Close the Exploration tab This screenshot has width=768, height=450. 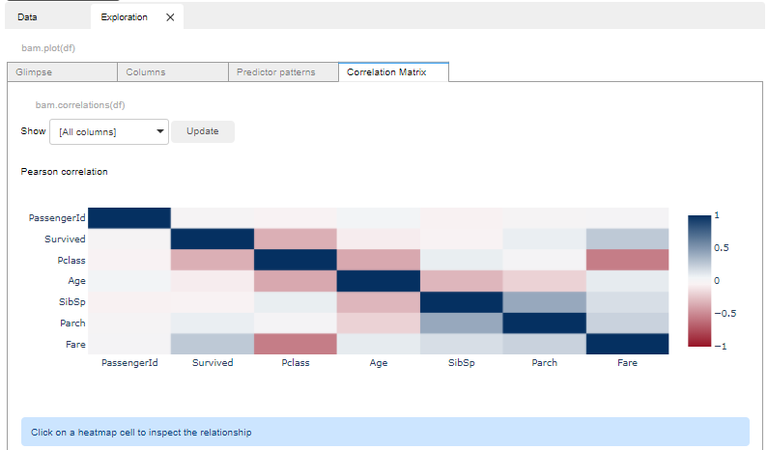170,17
